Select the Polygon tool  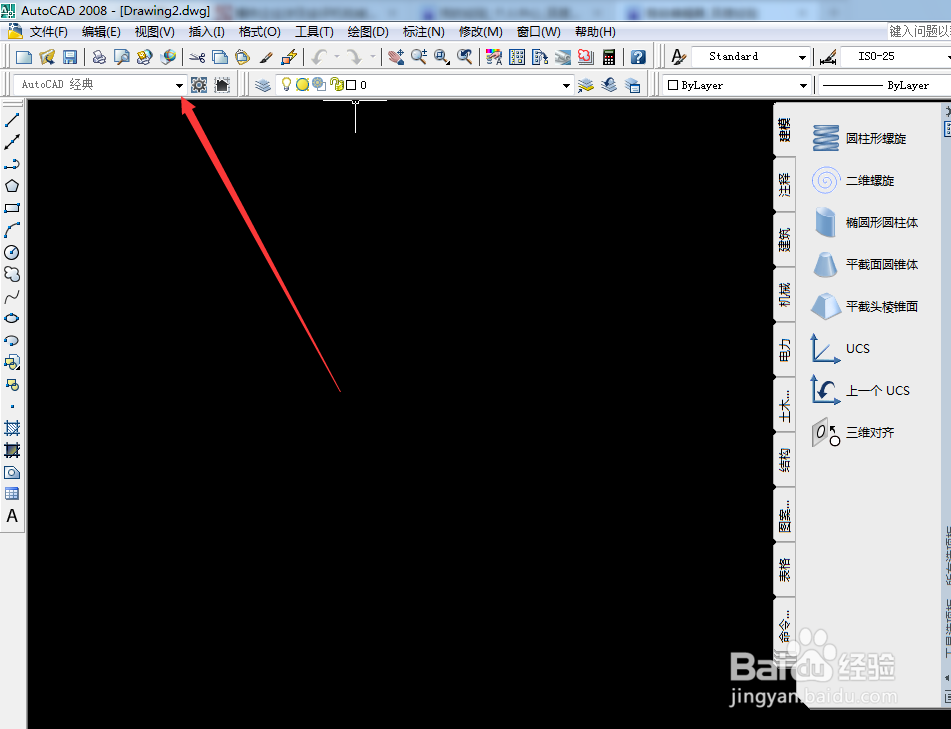[x=12, y=186]
